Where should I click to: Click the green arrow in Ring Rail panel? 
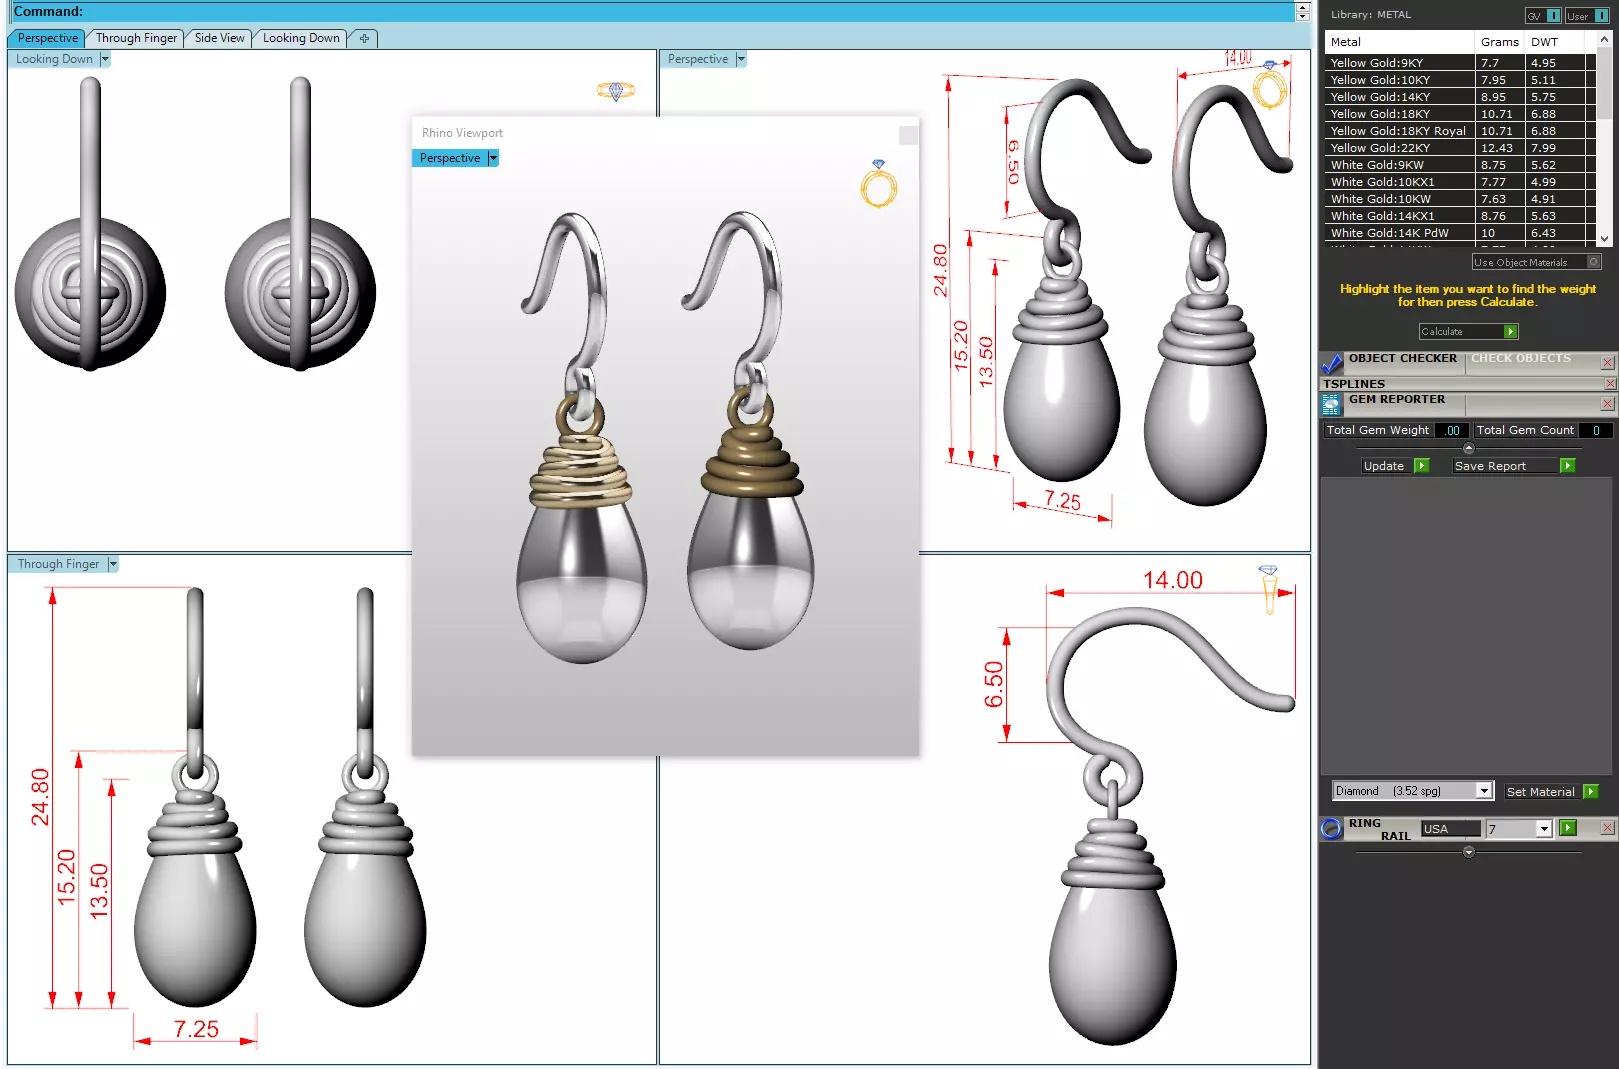(1568, 828)
